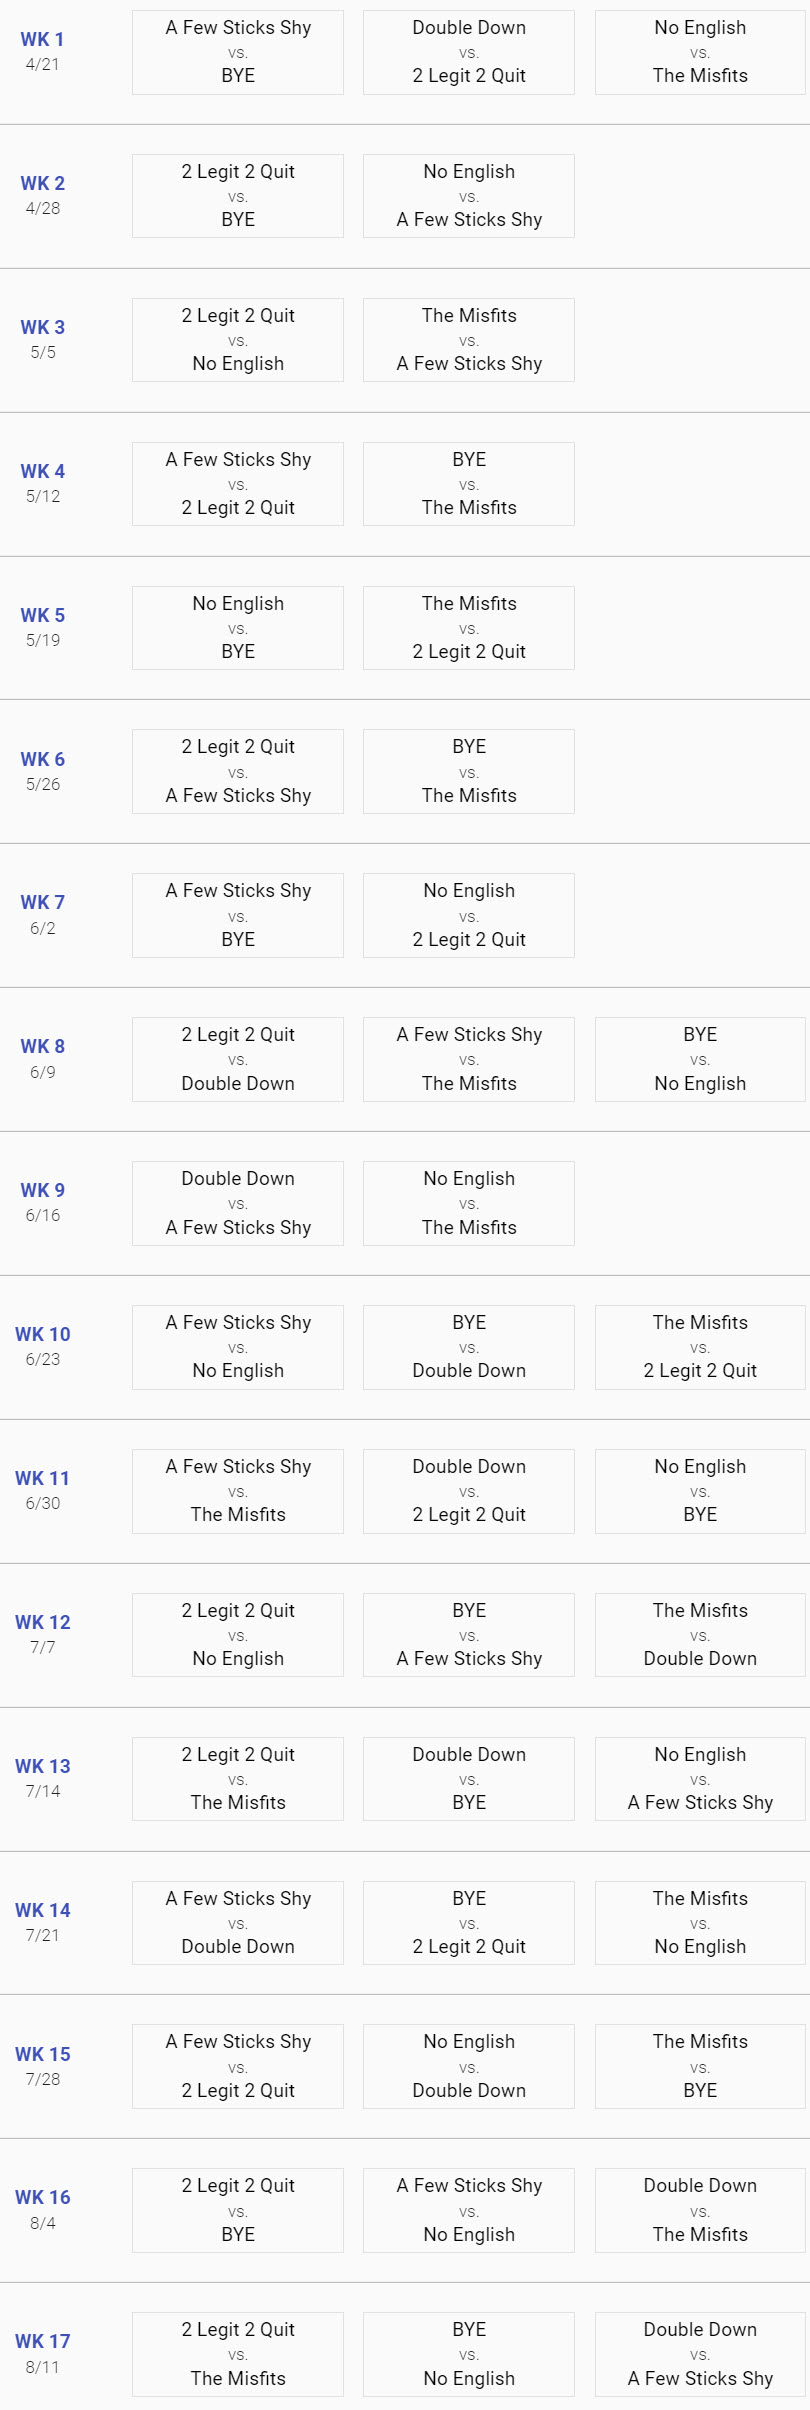Select BYE vs. No English matchup in WK 8

coord(700,1059)
